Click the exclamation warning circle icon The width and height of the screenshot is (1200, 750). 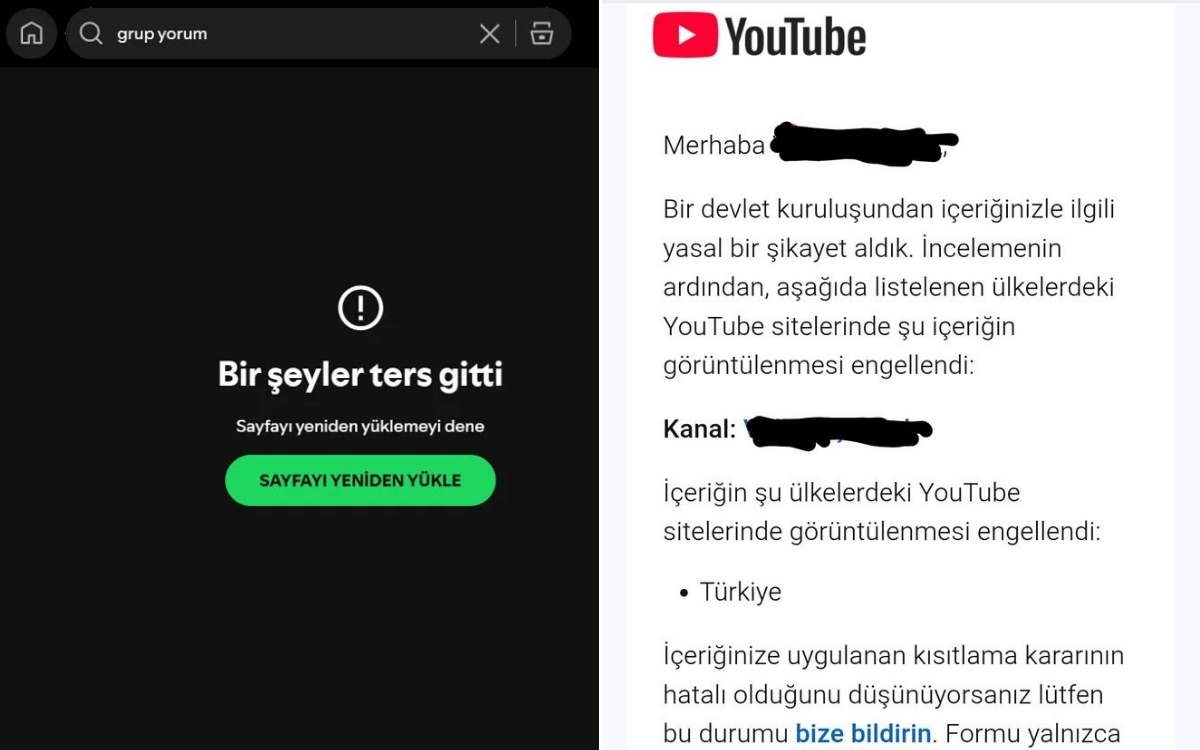pos(360,307)
